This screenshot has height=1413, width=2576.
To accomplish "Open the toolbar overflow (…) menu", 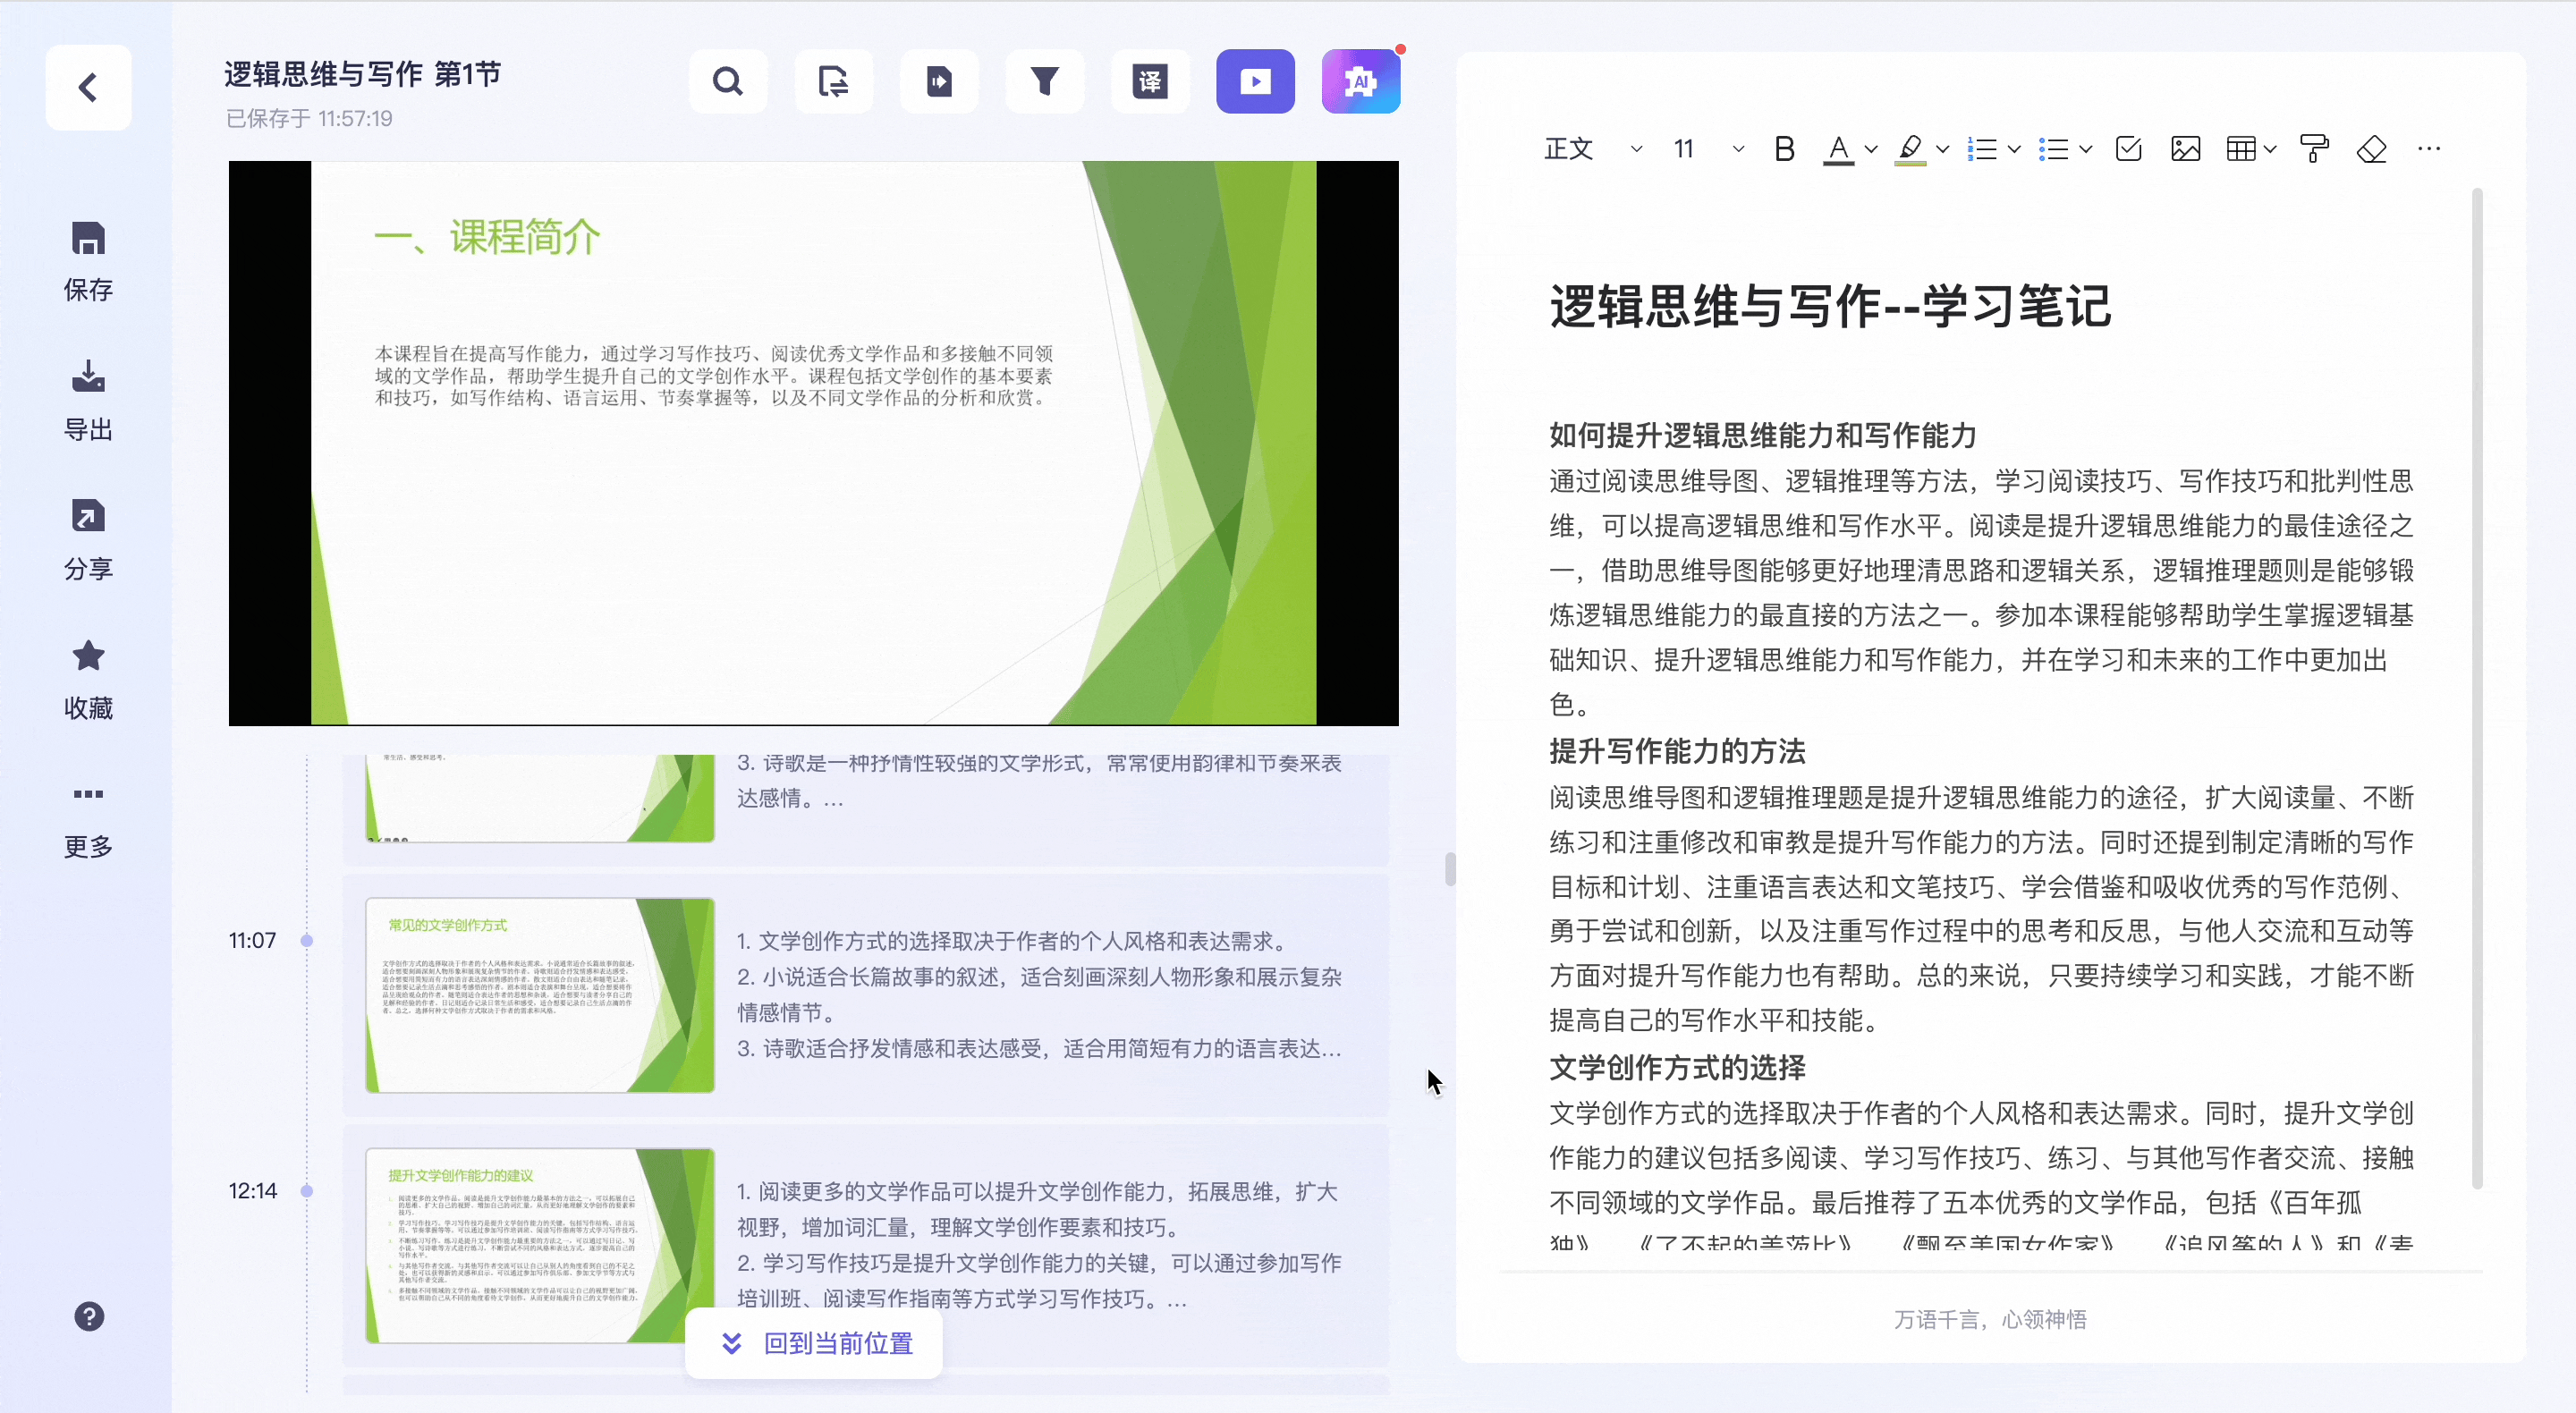I will pyautogui.click(x=2430, y=148).
